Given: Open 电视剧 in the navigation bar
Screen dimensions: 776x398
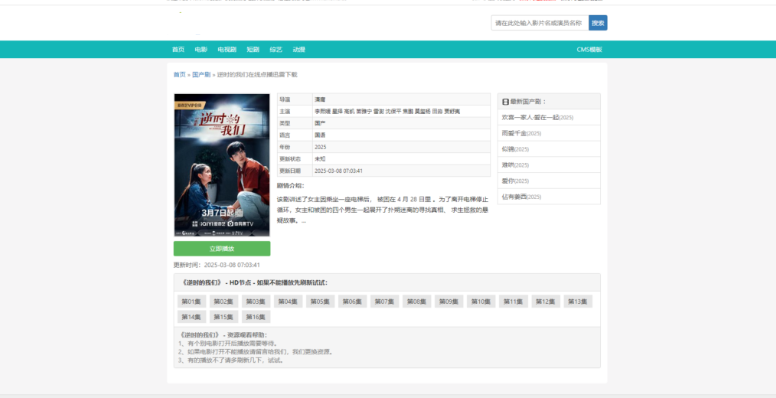Looking at the screenshot, I should point(227,50).
